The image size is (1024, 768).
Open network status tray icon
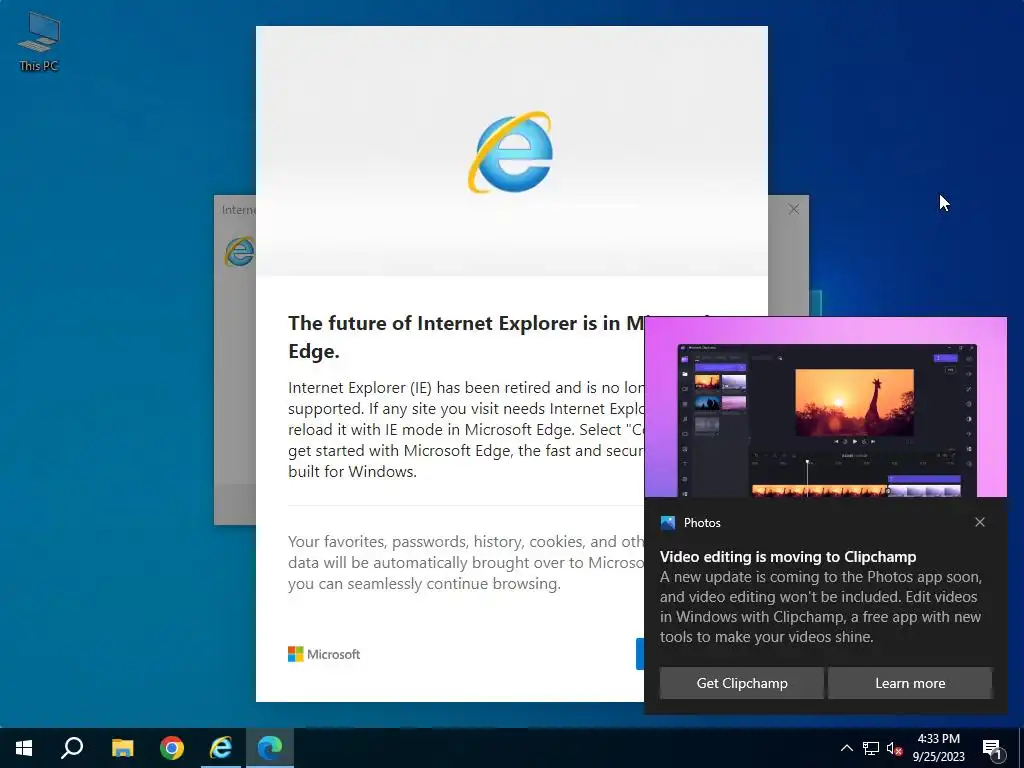pos(871,748)
